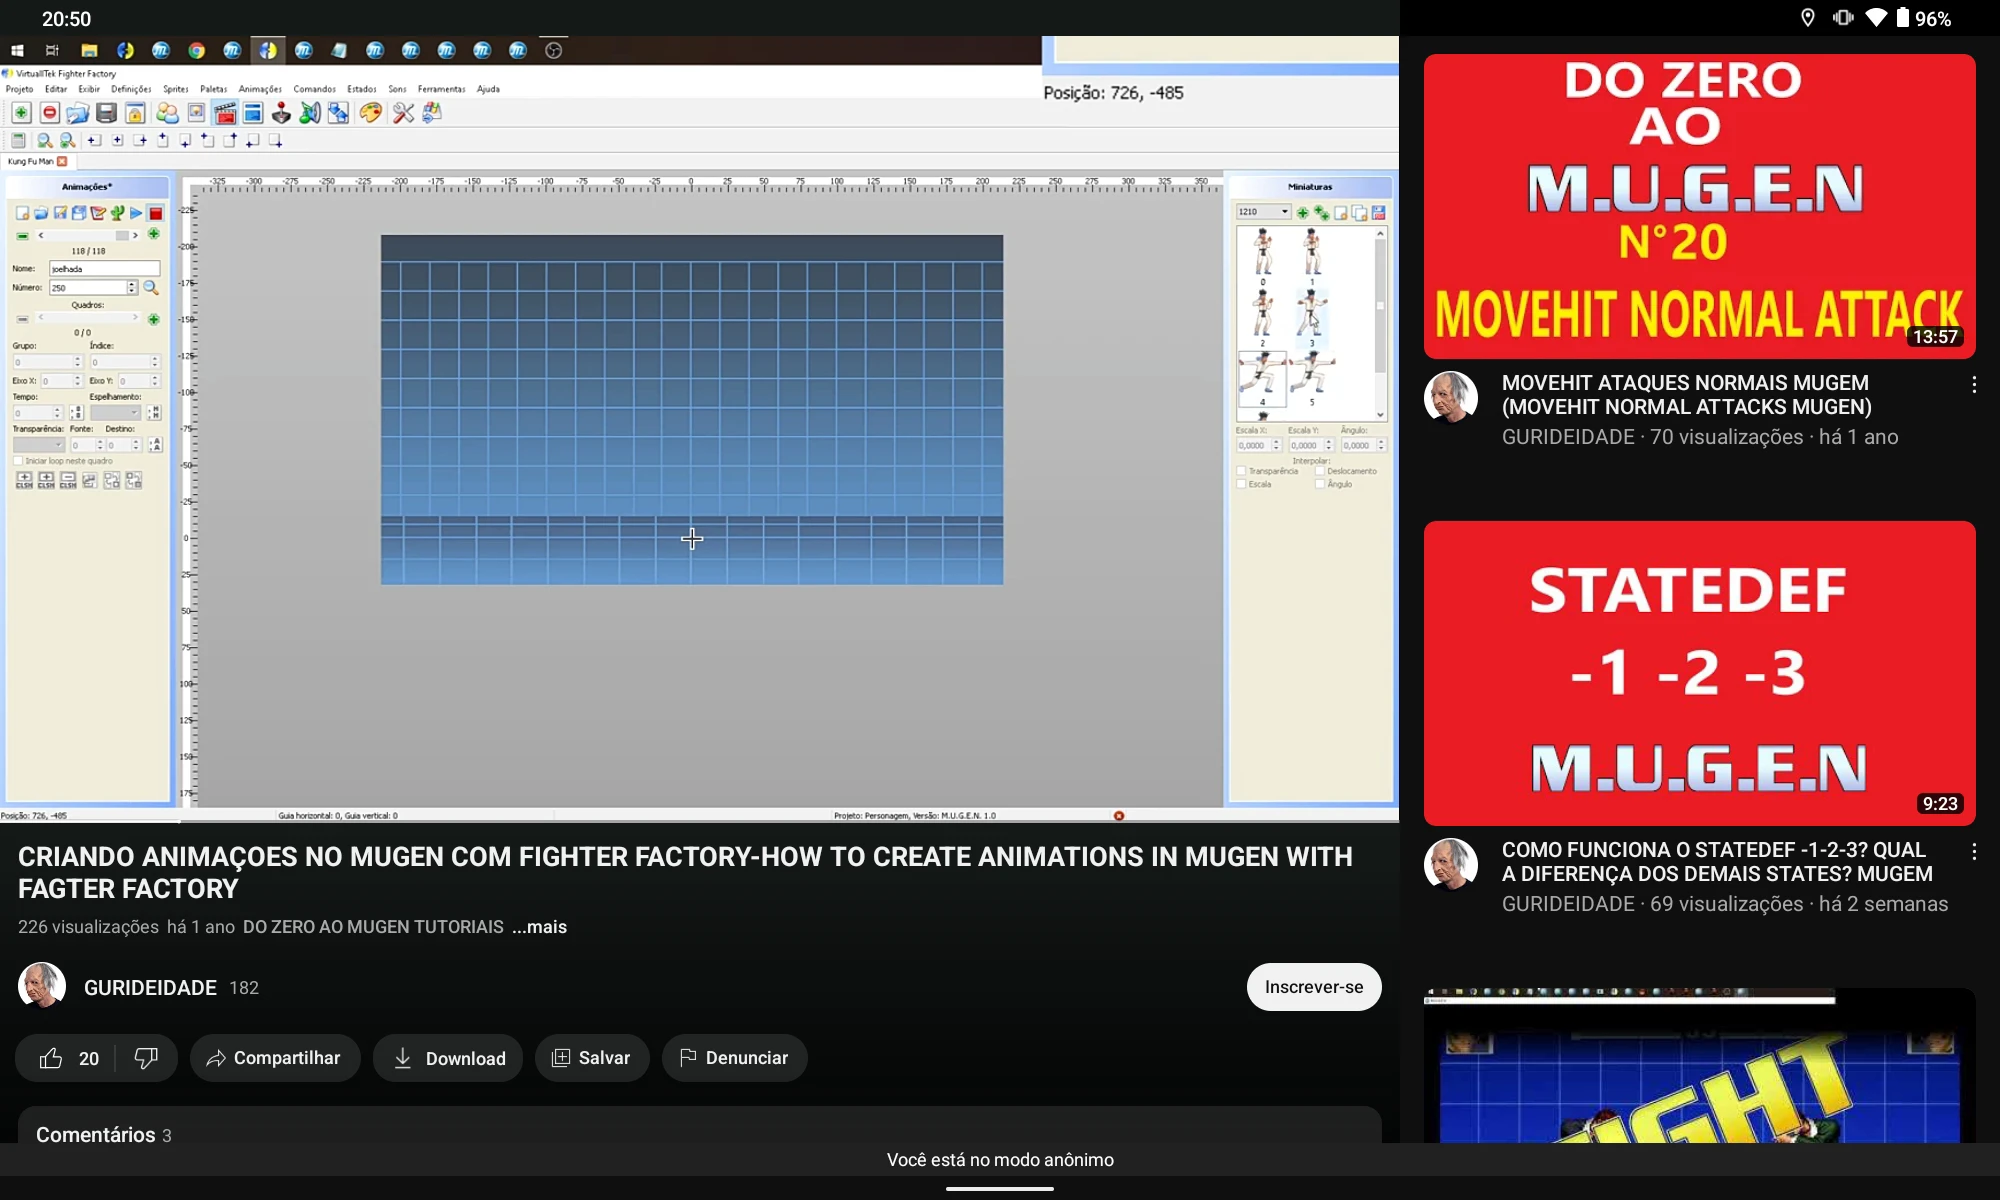Open the Transparência dropdown in Animações

[38, 445]
